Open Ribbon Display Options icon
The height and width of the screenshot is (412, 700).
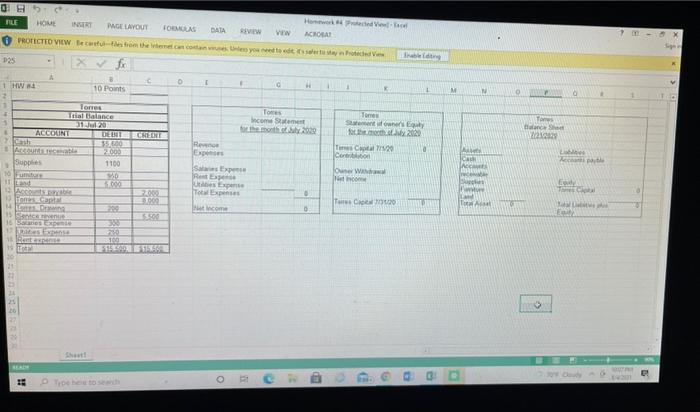click(634, 33)
